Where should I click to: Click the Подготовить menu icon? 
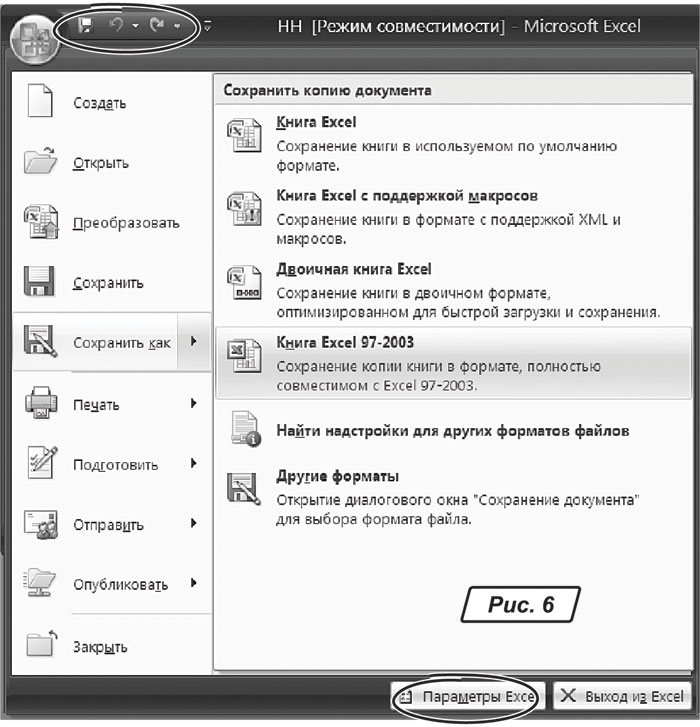tap(40, 465)
